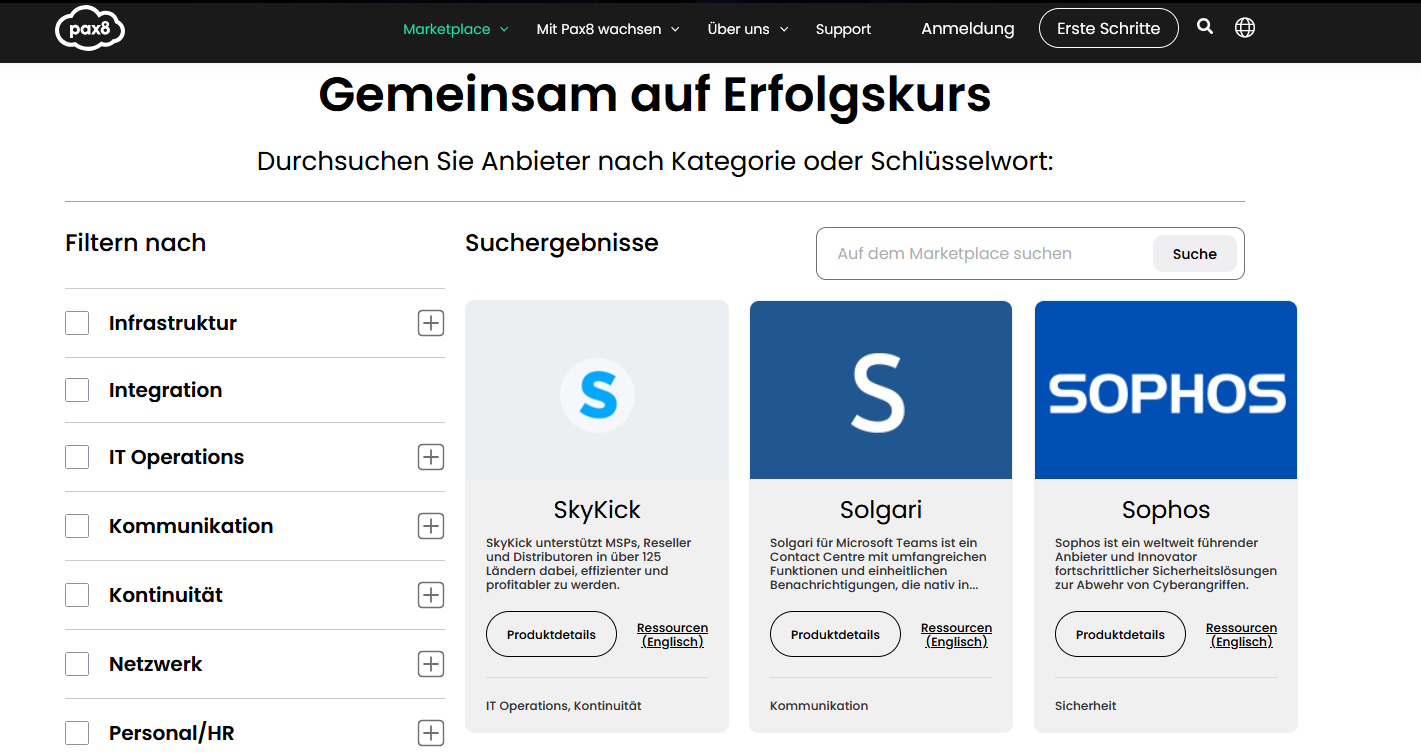1421x753 pixels.
Task: Tick the Integration filter checkbox
Action: (77, 390)
